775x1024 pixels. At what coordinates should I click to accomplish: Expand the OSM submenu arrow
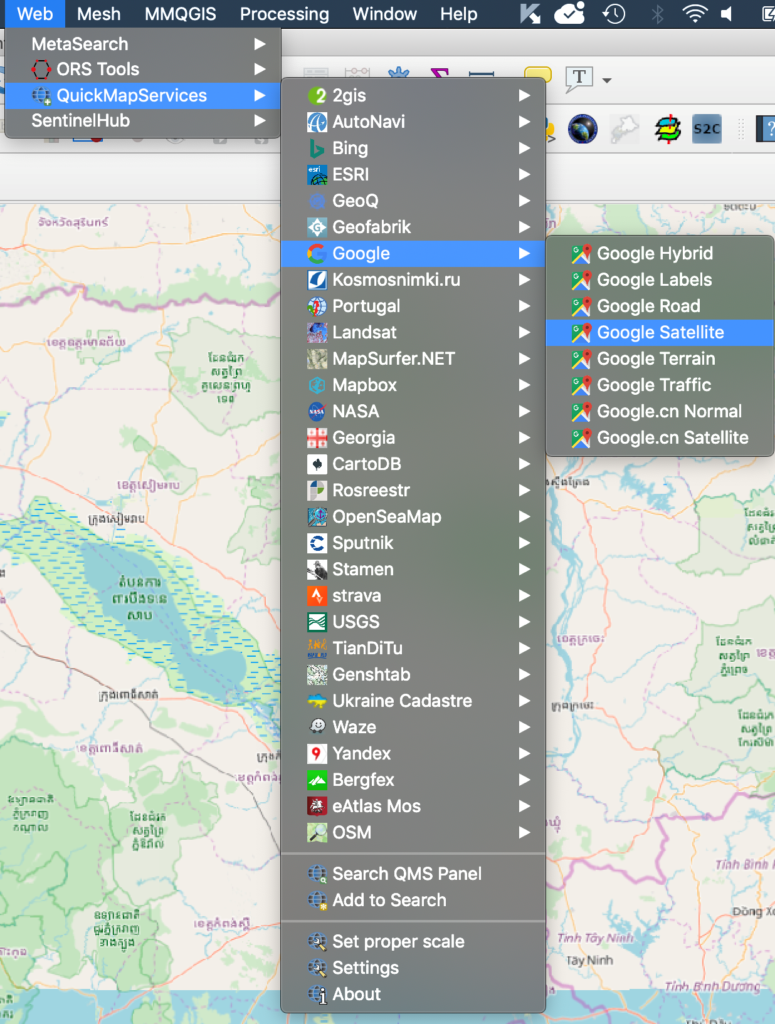[524, 833]
